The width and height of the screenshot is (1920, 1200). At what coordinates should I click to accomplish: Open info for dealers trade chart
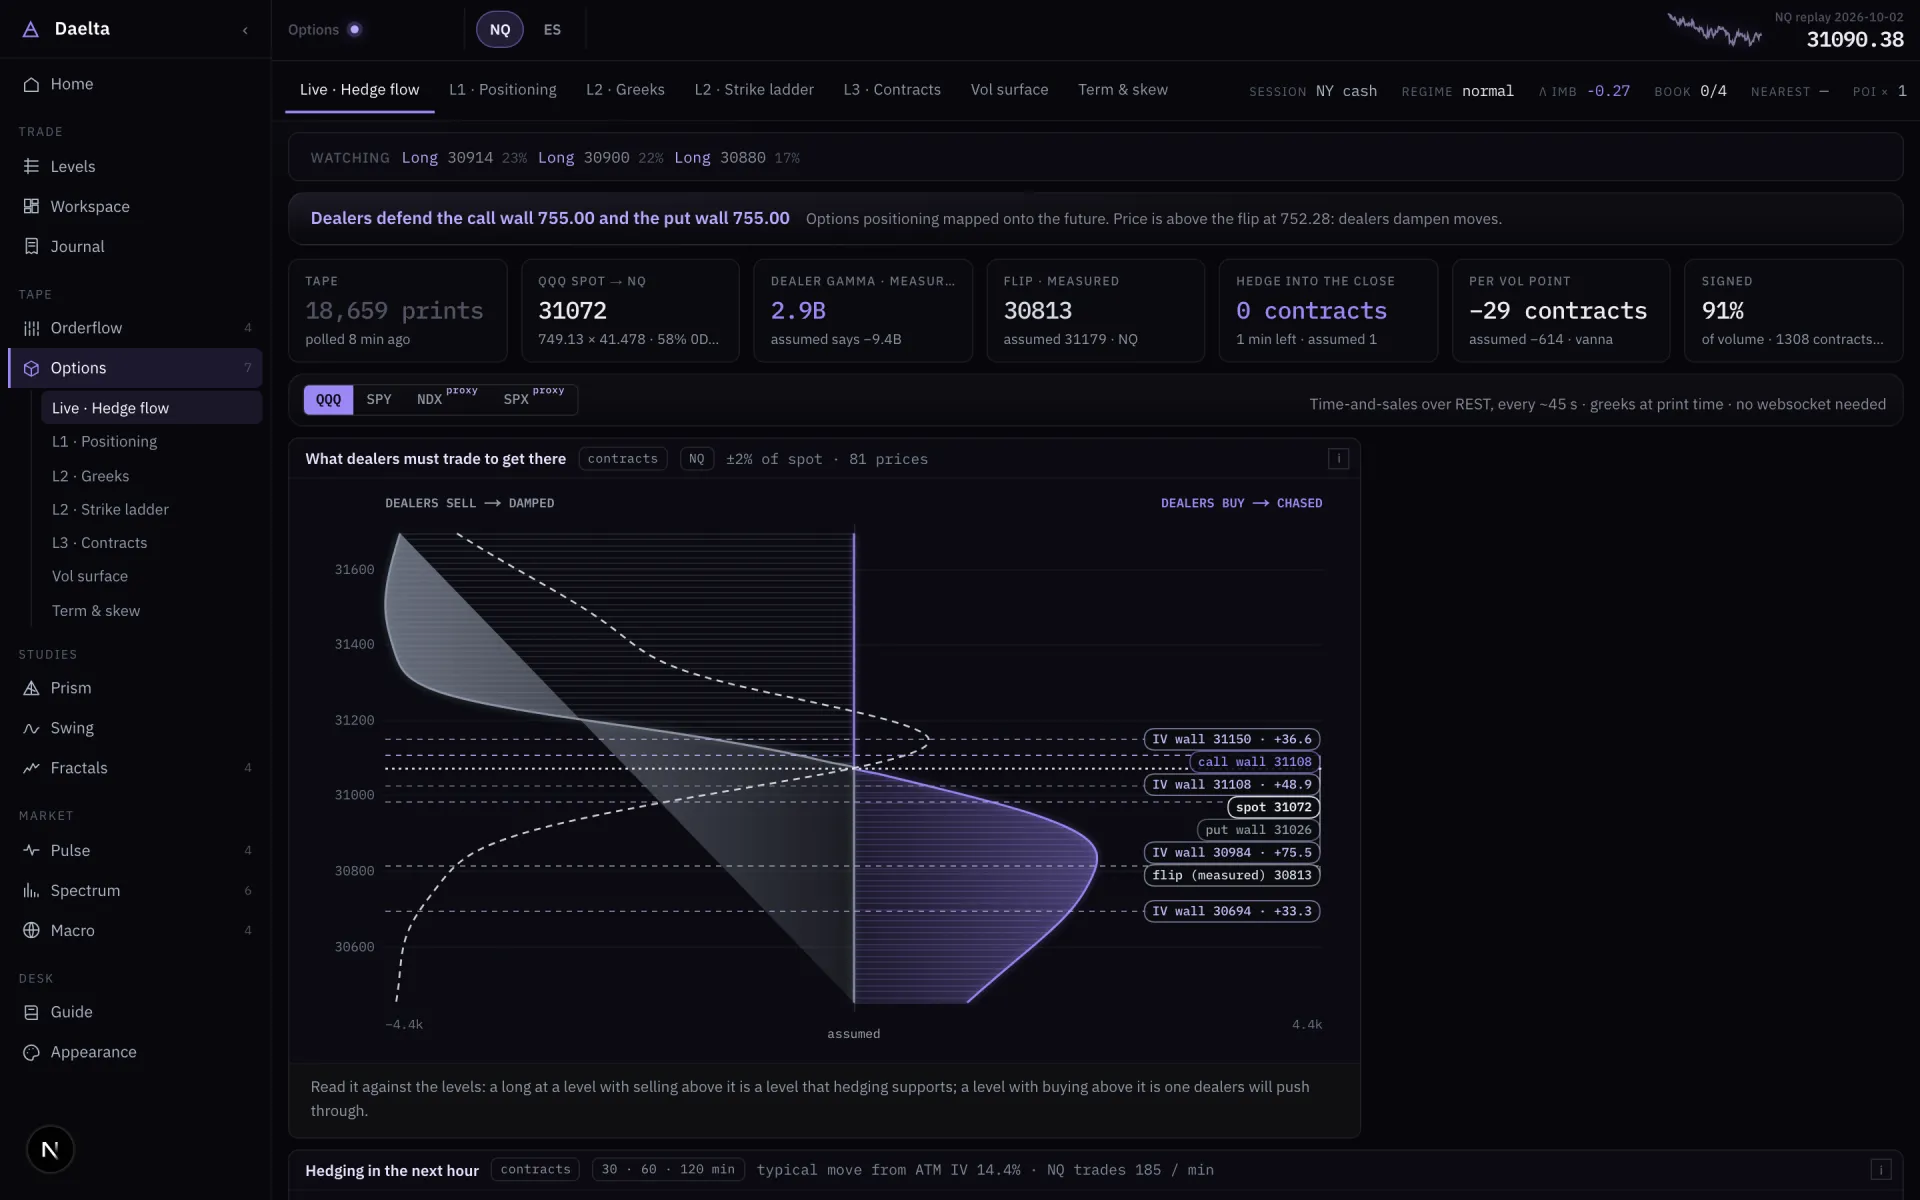1338,459
